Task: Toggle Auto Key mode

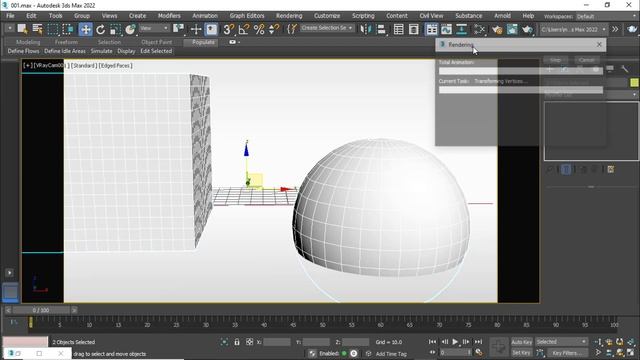Action: click(x=522, y=342)
